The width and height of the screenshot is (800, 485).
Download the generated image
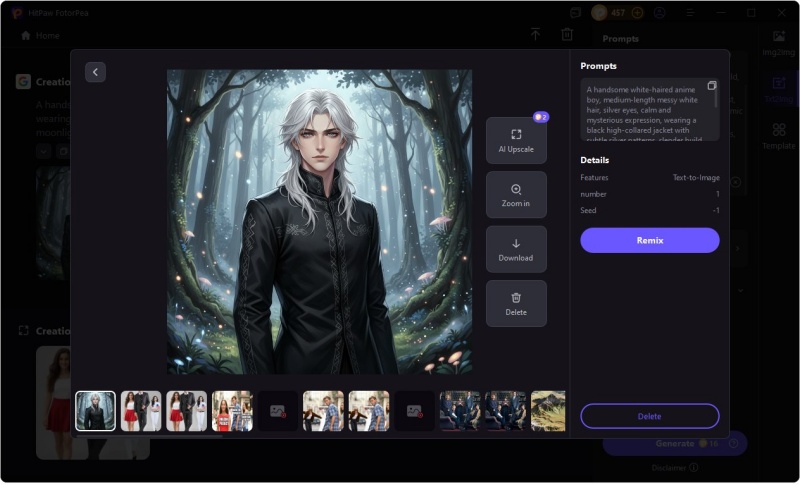coord(516,249)
